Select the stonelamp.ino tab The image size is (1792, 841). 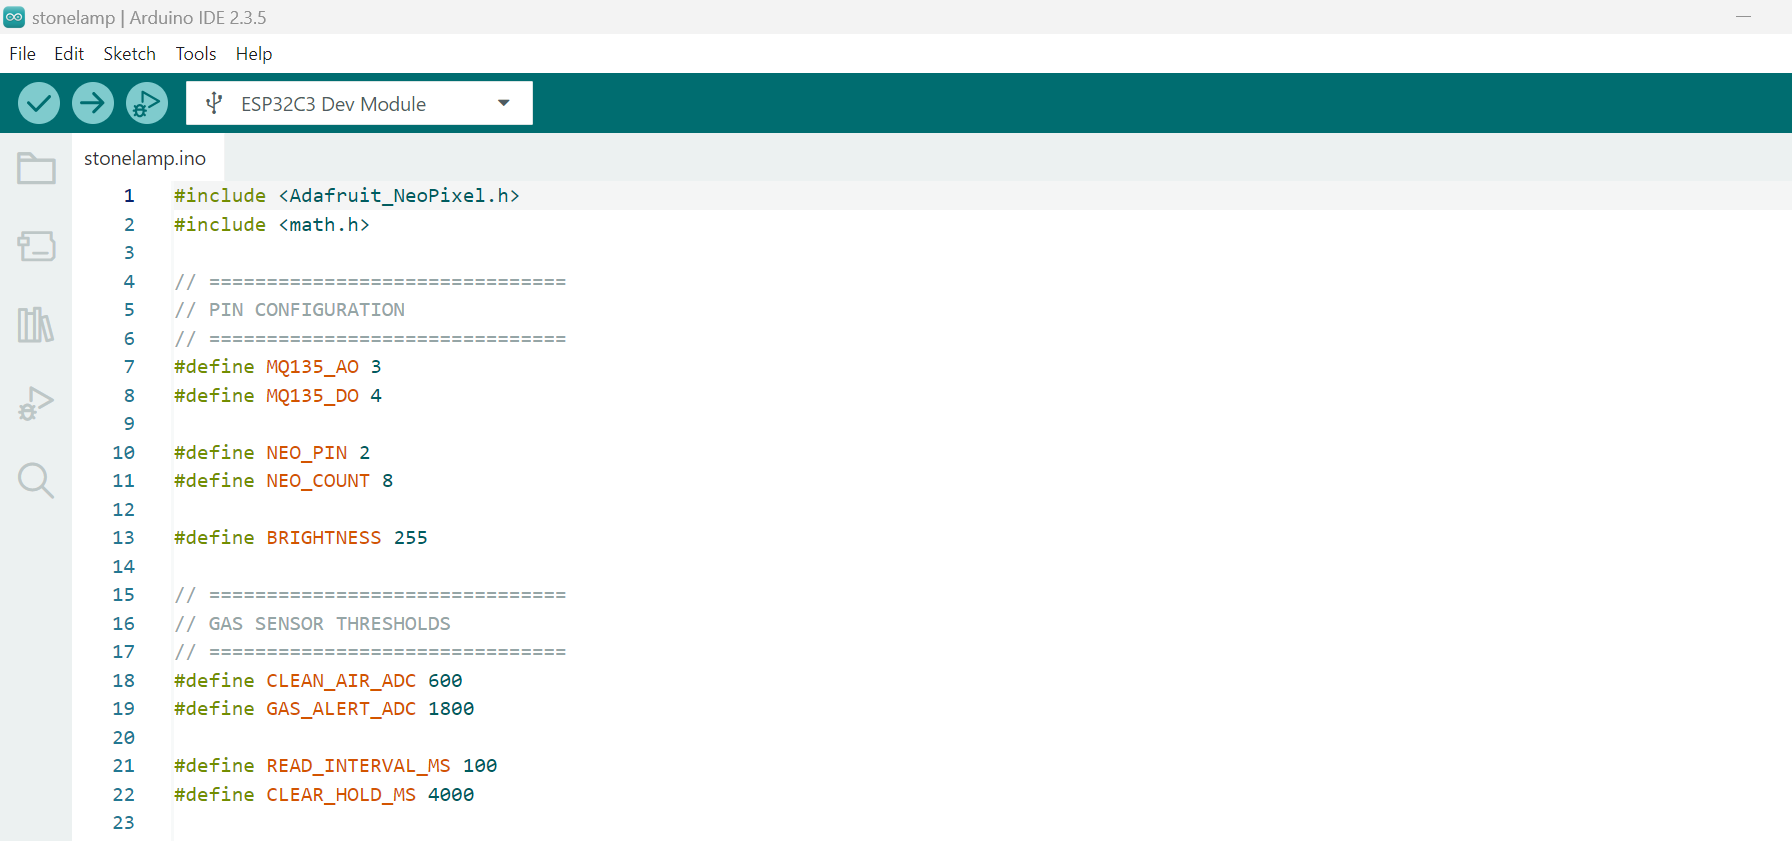(145, 158)
